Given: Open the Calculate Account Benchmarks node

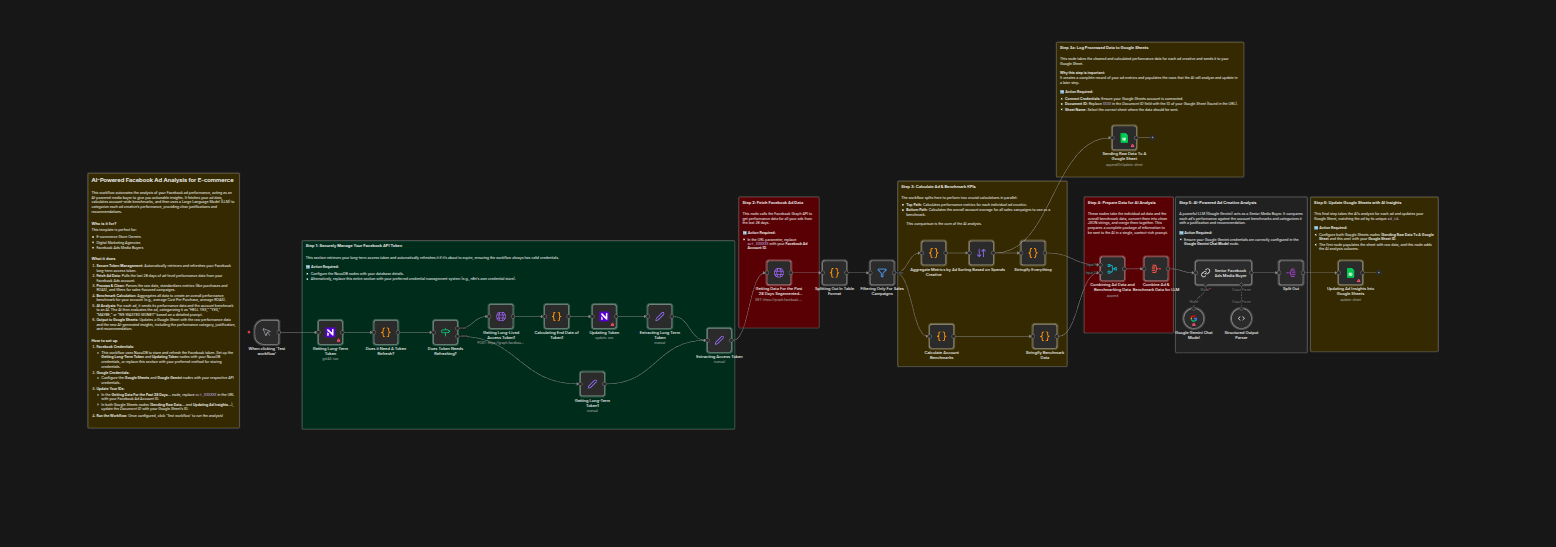Looking at the screenshot, I should tap(941, 336).
